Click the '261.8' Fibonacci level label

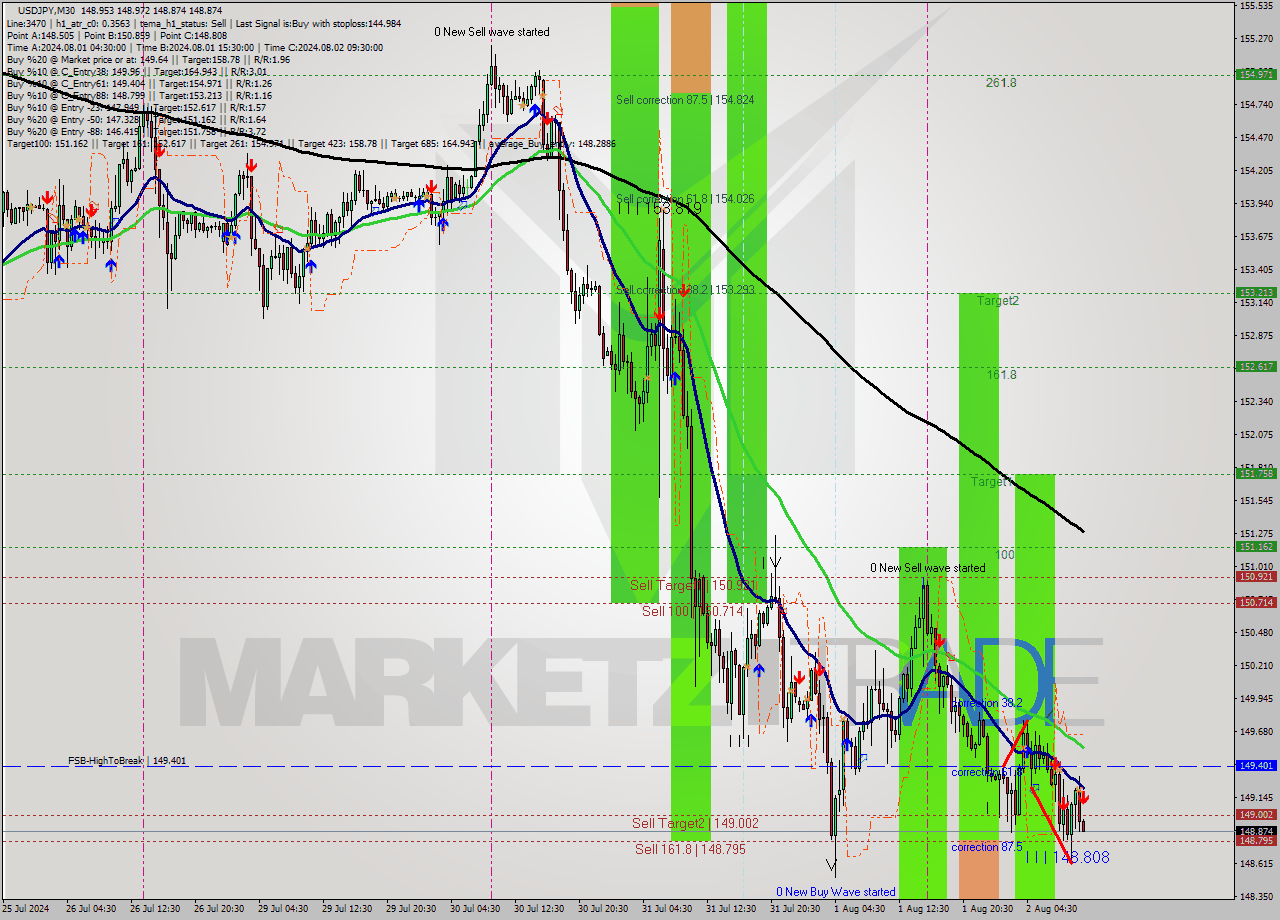click(1001, 83)
